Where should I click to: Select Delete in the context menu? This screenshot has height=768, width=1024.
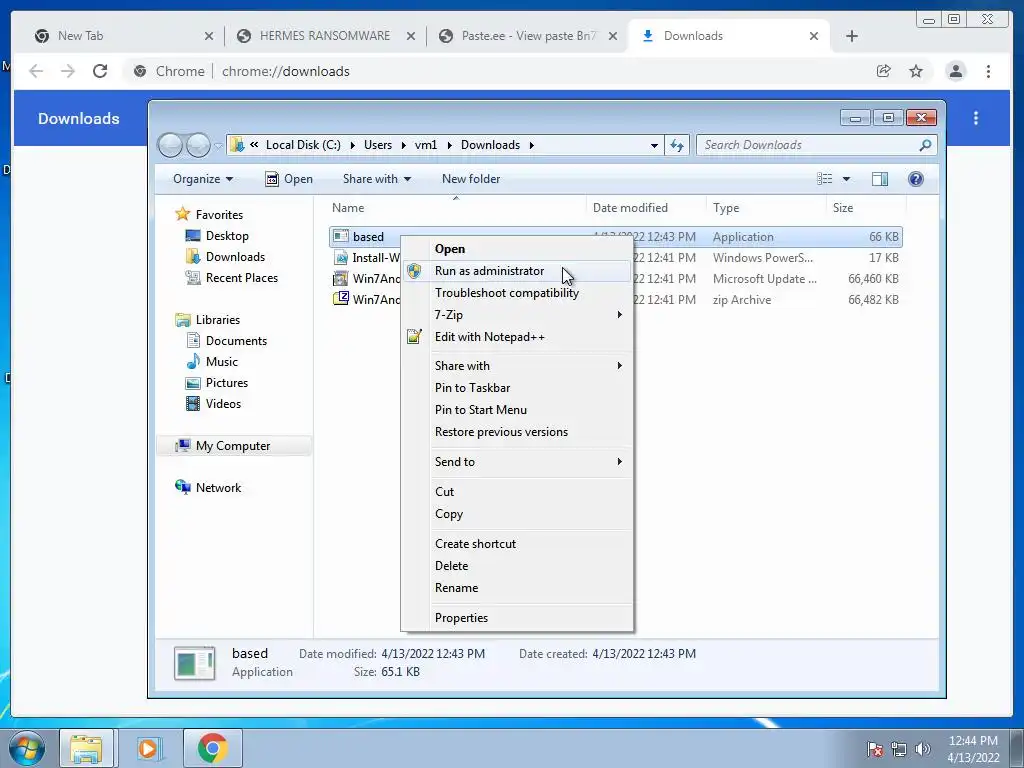pyautogui.click(x=516, y=566)
